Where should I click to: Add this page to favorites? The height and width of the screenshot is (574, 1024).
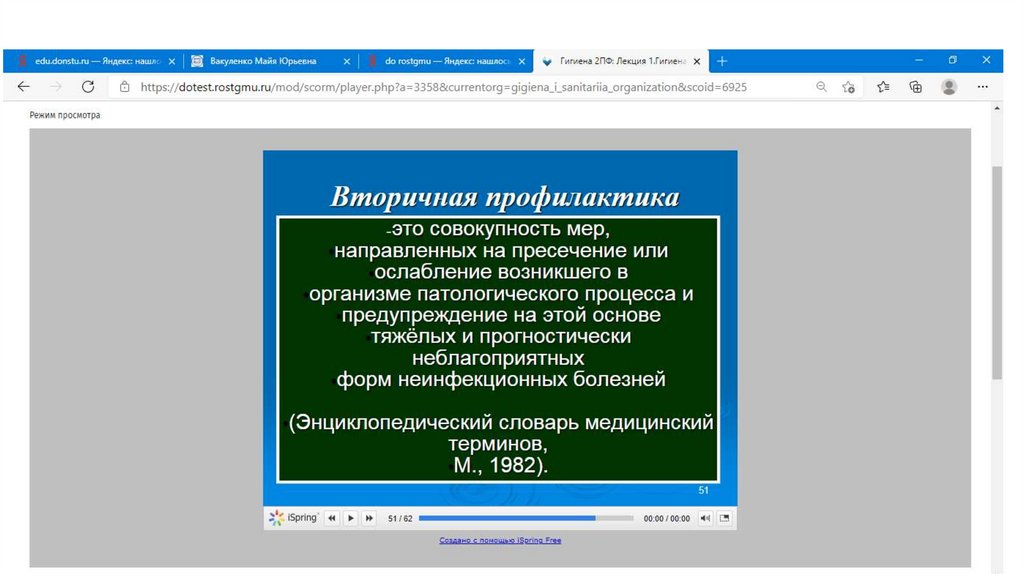pos(848,87)
